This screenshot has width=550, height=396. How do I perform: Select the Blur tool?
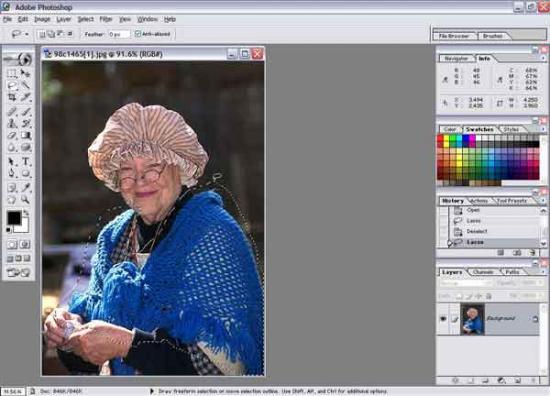tap(12, 148)
